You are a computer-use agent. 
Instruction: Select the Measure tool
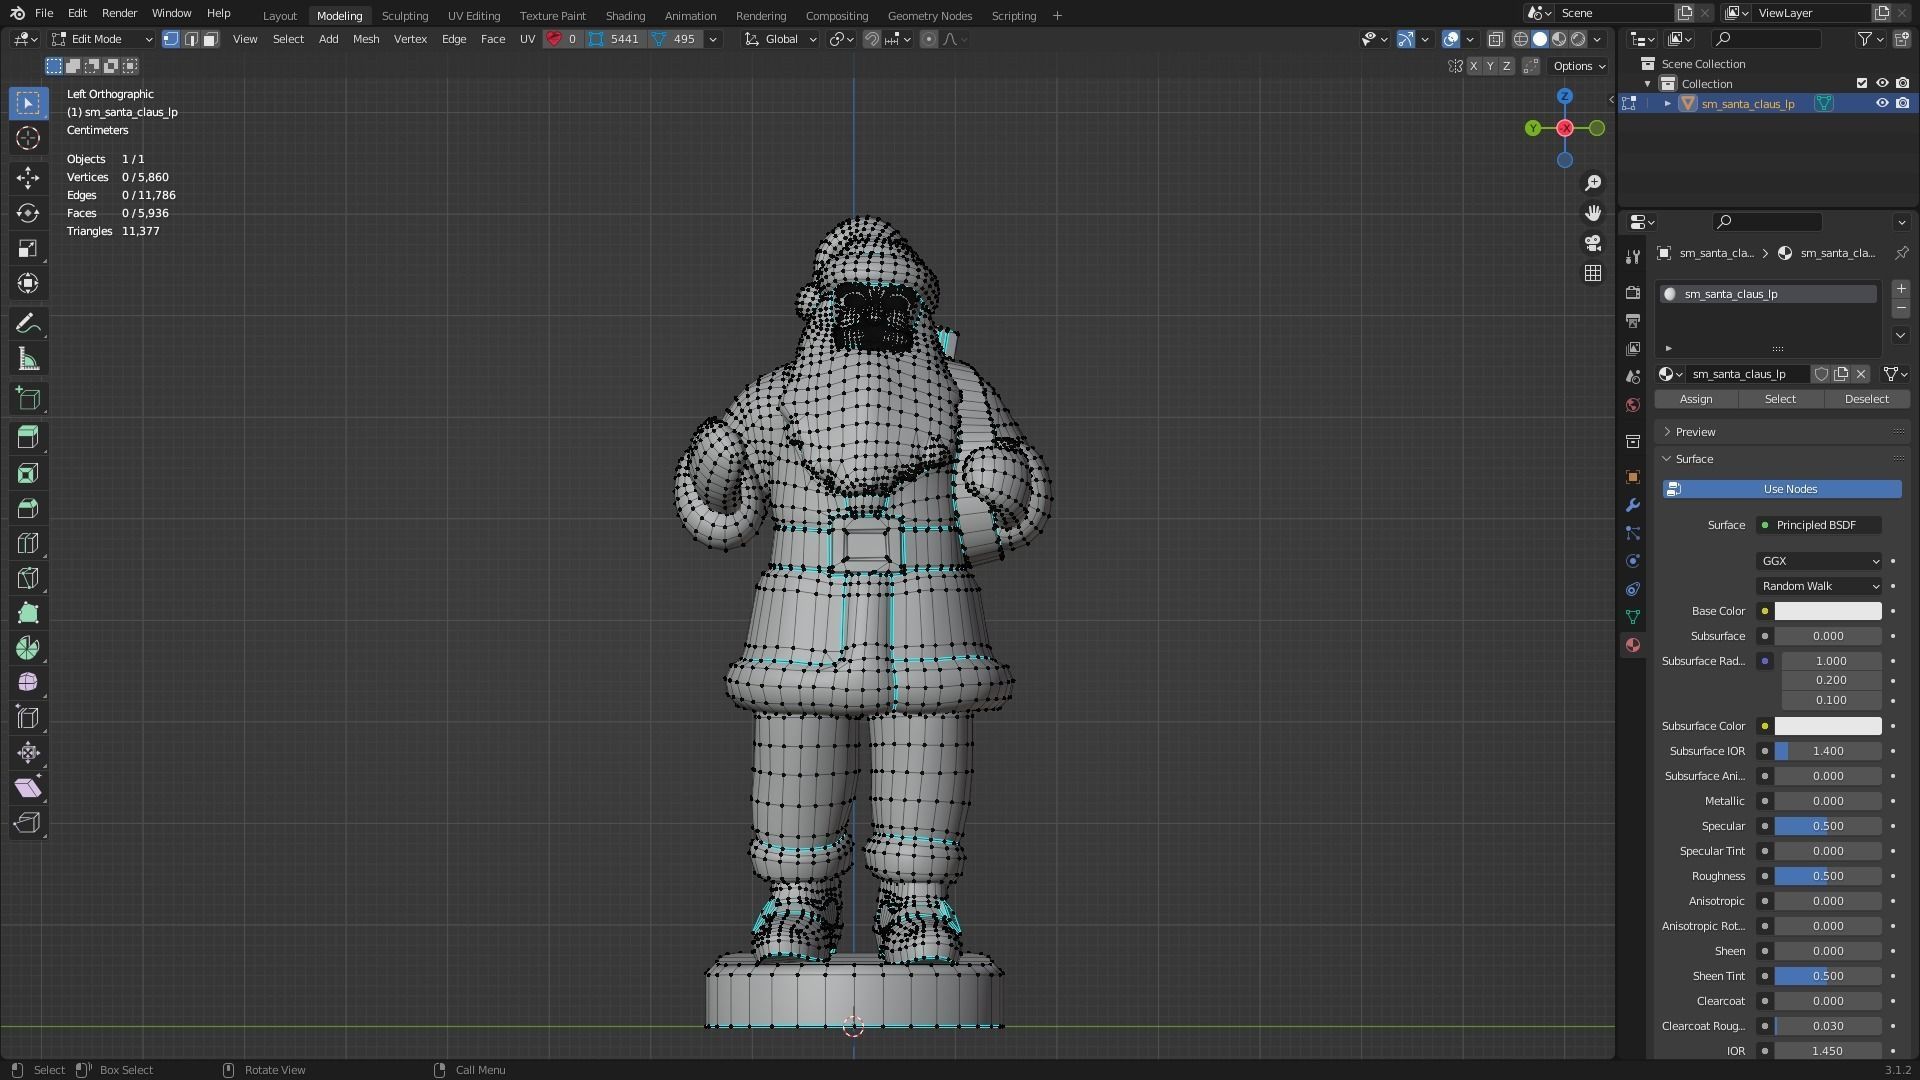coord(28,359)
